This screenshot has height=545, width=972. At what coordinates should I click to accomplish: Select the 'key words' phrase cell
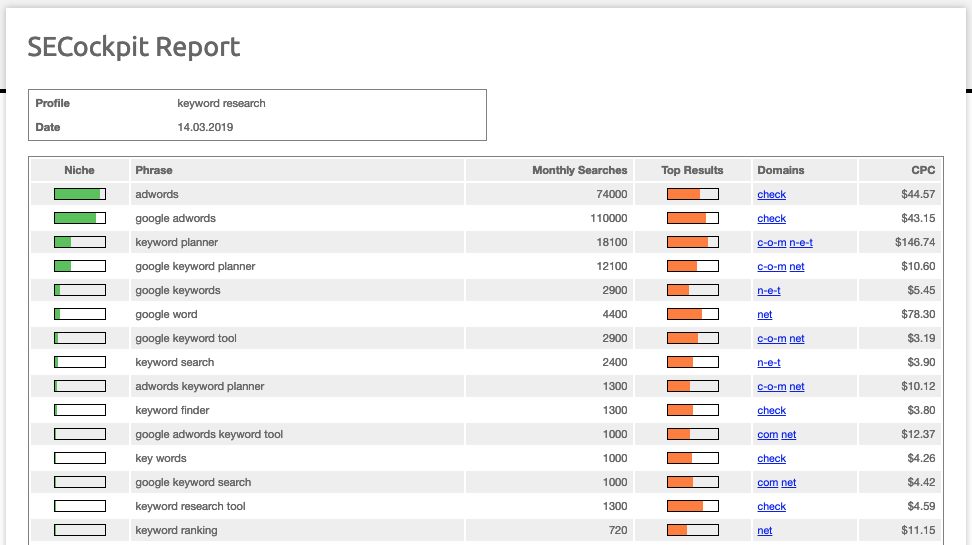coord(161,459)
